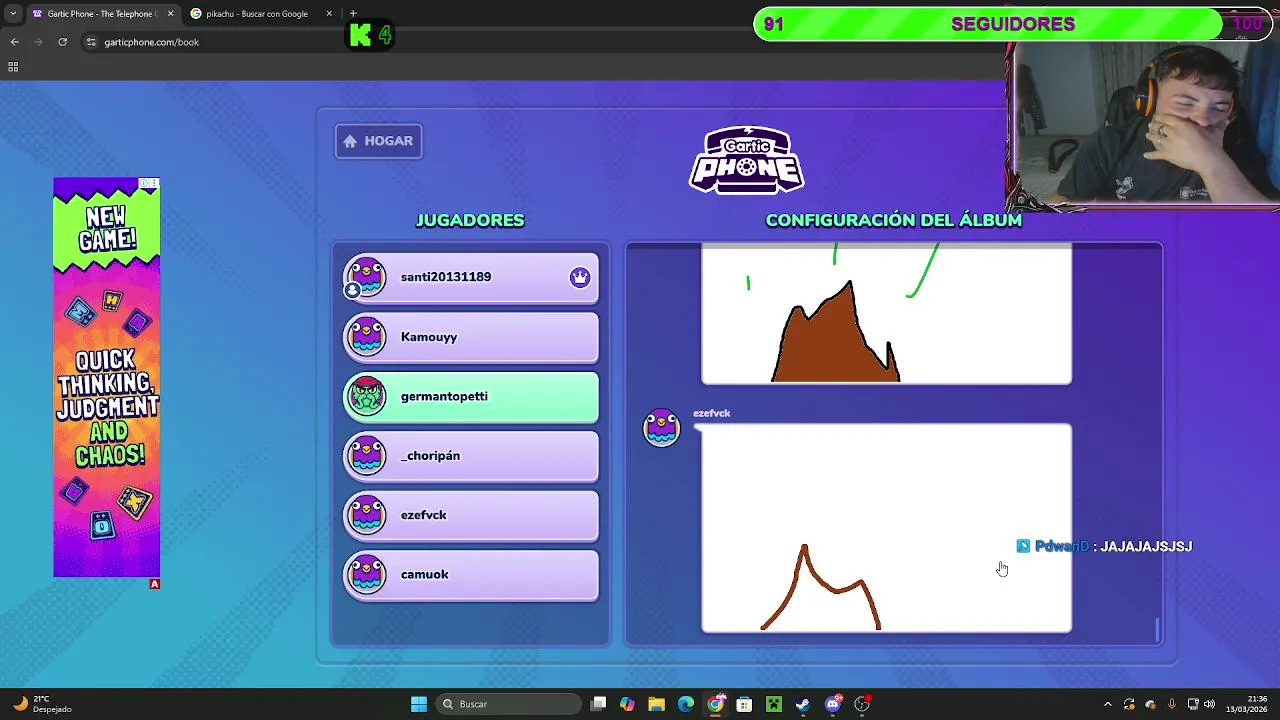Open the Windows Start menu
The image size is (1280, 720).
point(419,704)
